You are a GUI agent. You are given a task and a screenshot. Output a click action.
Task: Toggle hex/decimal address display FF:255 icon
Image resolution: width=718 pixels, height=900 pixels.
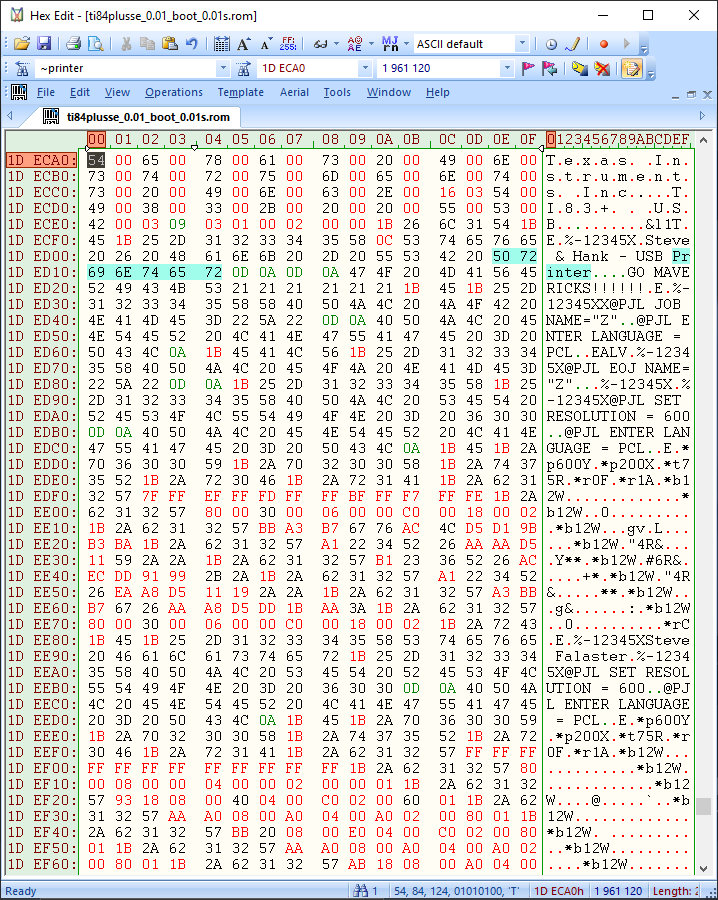click(288, 44)
